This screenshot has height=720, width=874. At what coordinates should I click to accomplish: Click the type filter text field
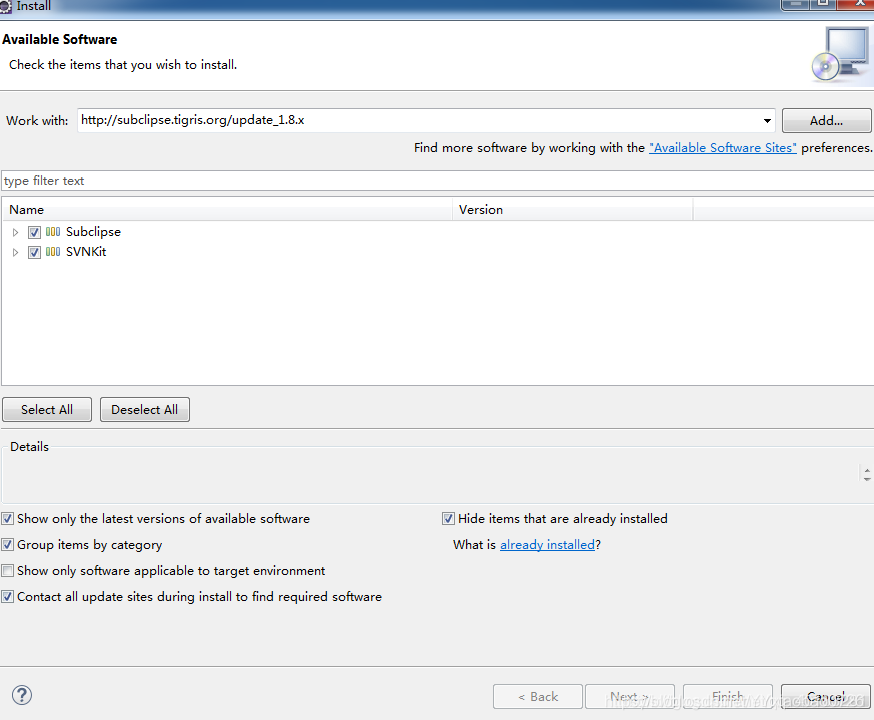tap(437, 181)
